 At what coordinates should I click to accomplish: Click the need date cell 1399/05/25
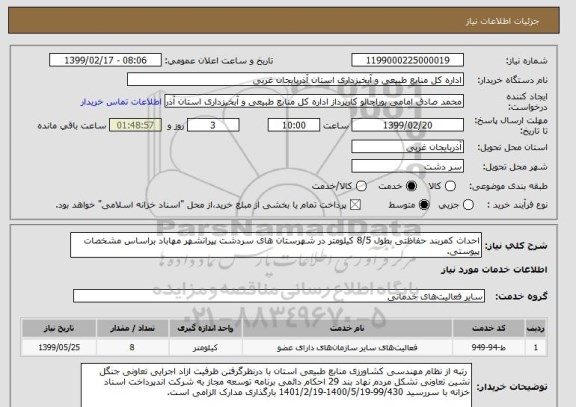point(59,347)
